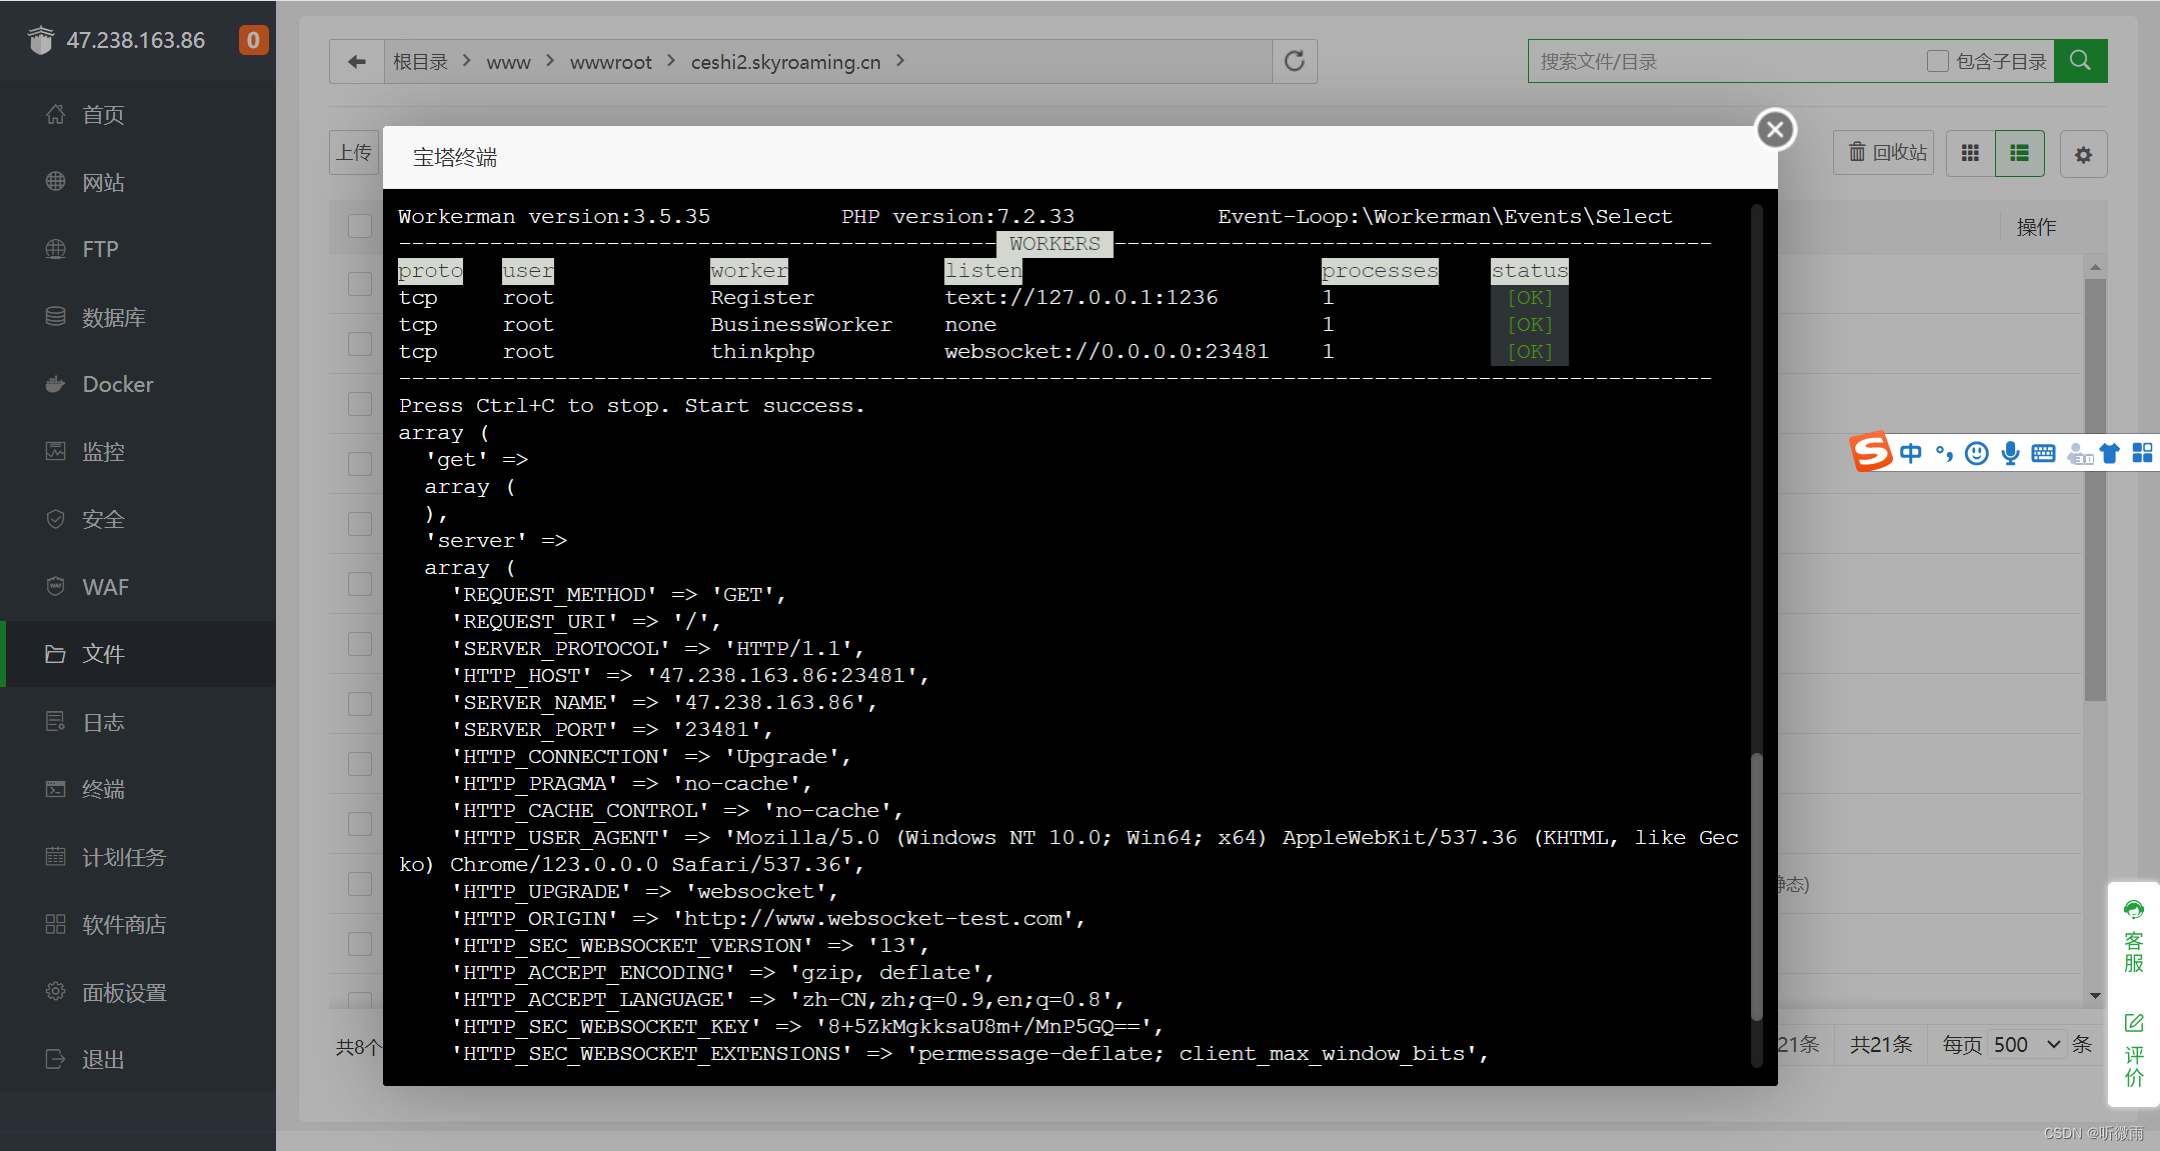Switch to grid view icon
This screenshot has width=2160, height=1151.
coord(1970,153)
